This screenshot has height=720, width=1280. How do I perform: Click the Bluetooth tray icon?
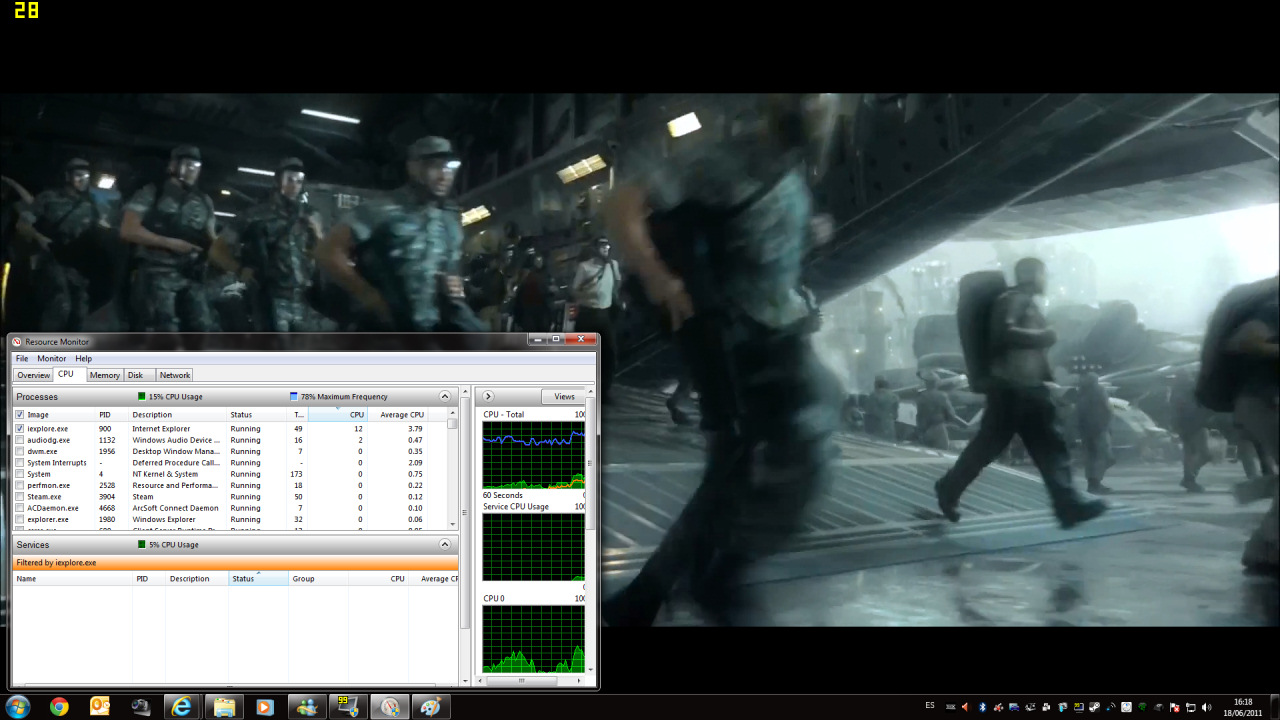click(x=982, y=707)
